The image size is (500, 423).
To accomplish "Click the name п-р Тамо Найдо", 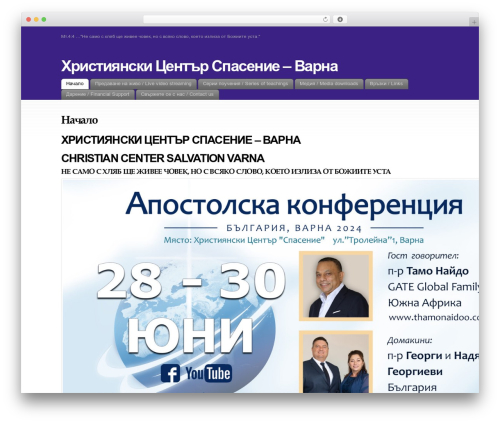I will (x=428, y=271).
